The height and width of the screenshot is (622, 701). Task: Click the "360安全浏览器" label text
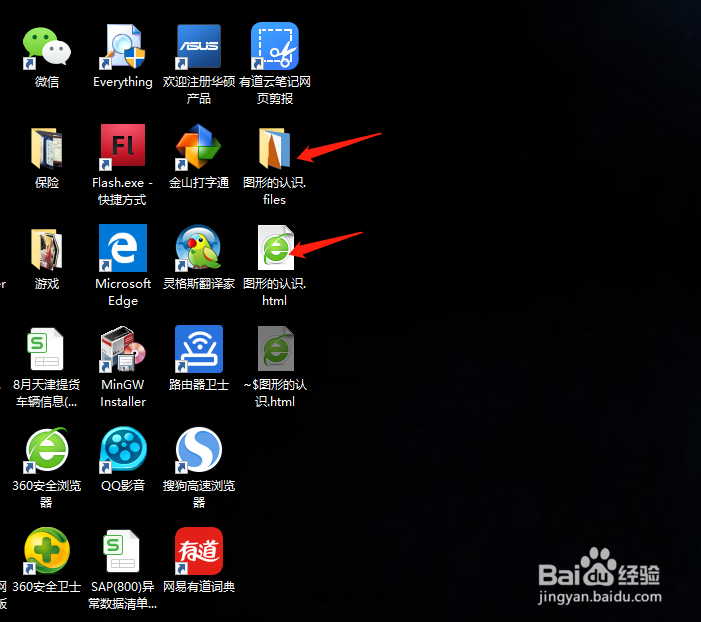[46, 494]
